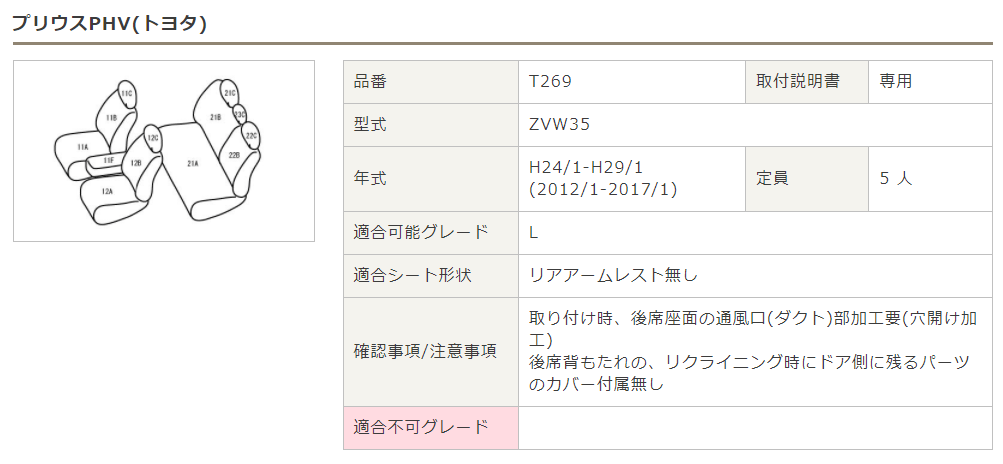Select rear seatback part 22B
Viewport: 1003px width, 464px height.
click(x=234, y=156)
